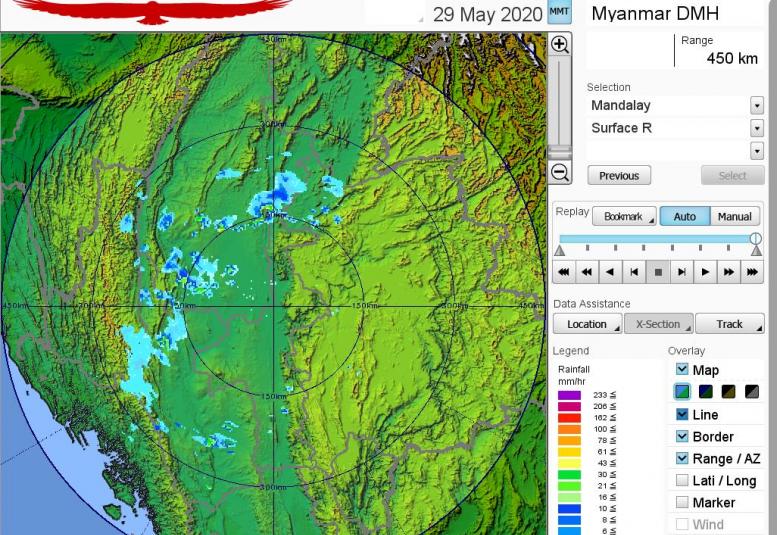Step one frame forward in replay
Image resolution: width=780 pixels, height=535 pixels.
682,271
